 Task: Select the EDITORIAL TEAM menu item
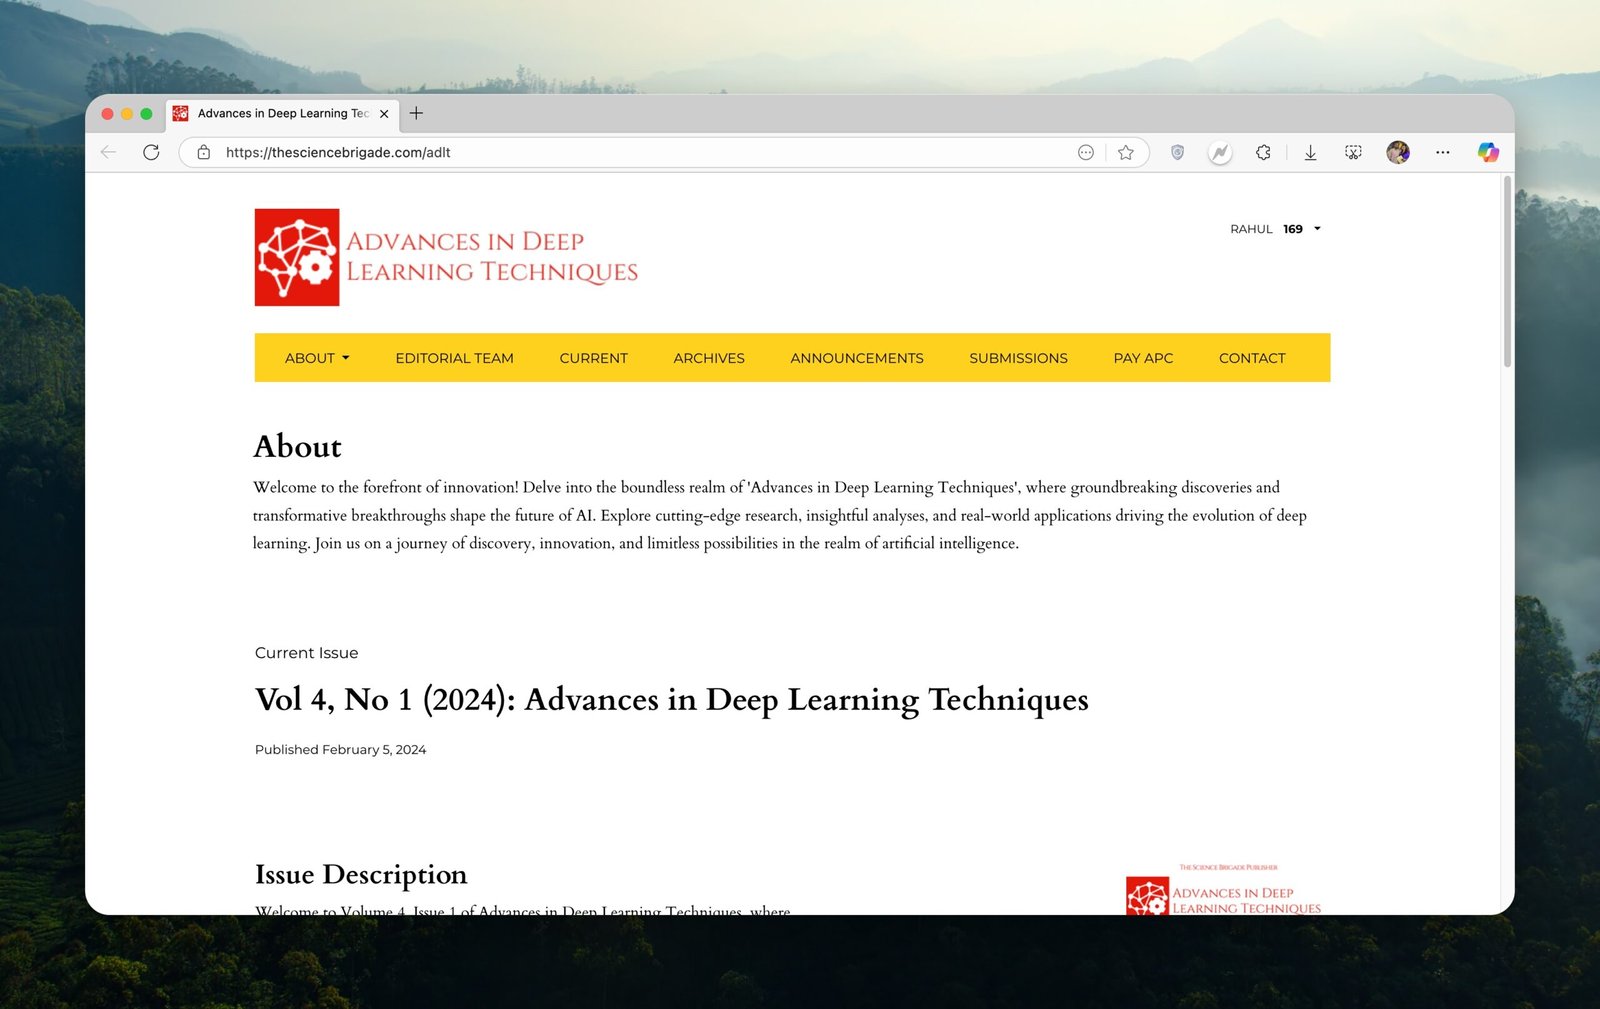point(454,358)
